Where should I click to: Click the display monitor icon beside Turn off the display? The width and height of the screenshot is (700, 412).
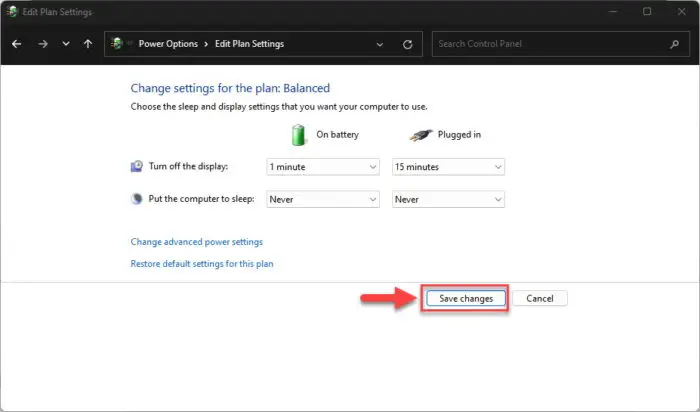click(137, 166)
